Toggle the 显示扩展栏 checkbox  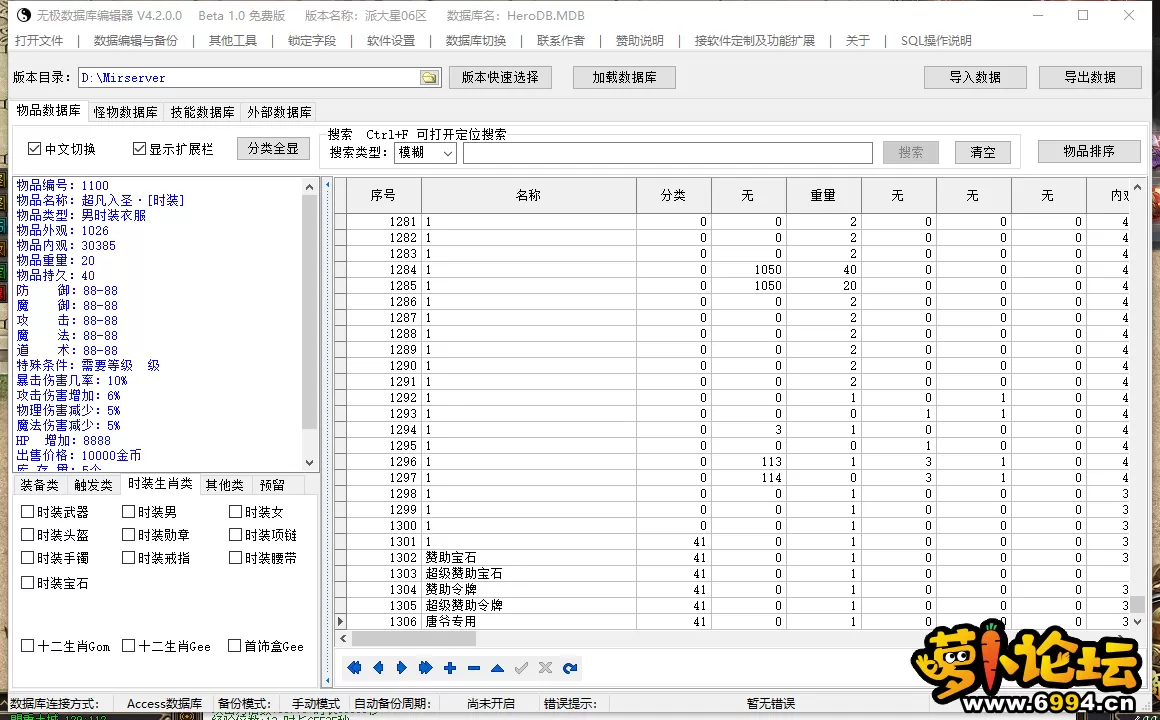coord(140,149)
